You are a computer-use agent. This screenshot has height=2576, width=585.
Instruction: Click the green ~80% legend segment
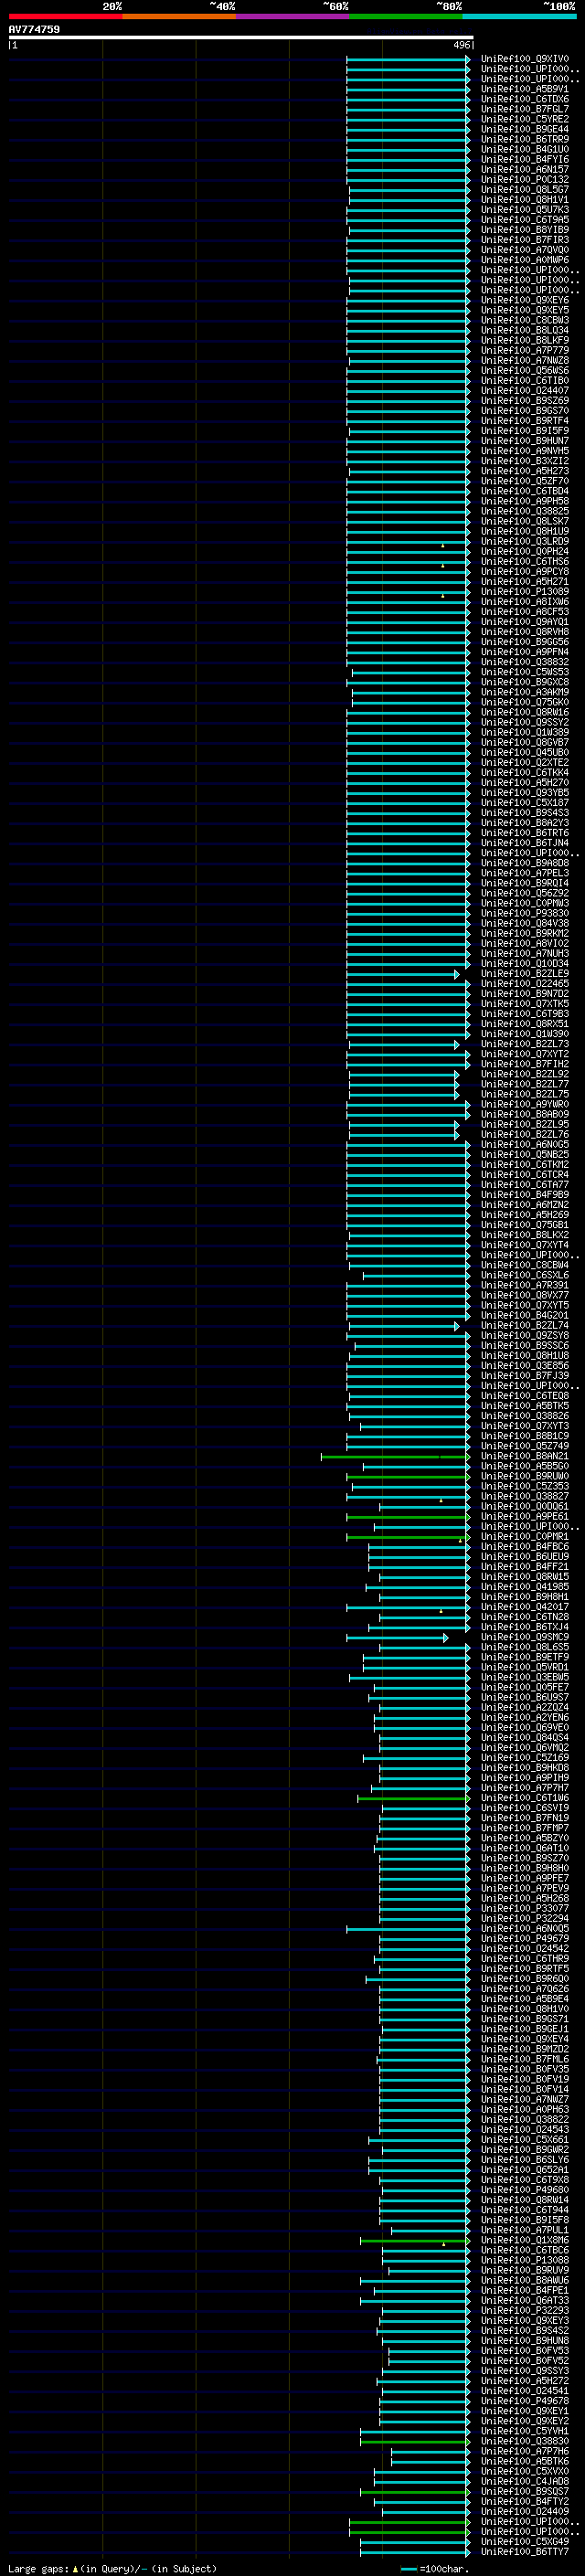point(406,16)
